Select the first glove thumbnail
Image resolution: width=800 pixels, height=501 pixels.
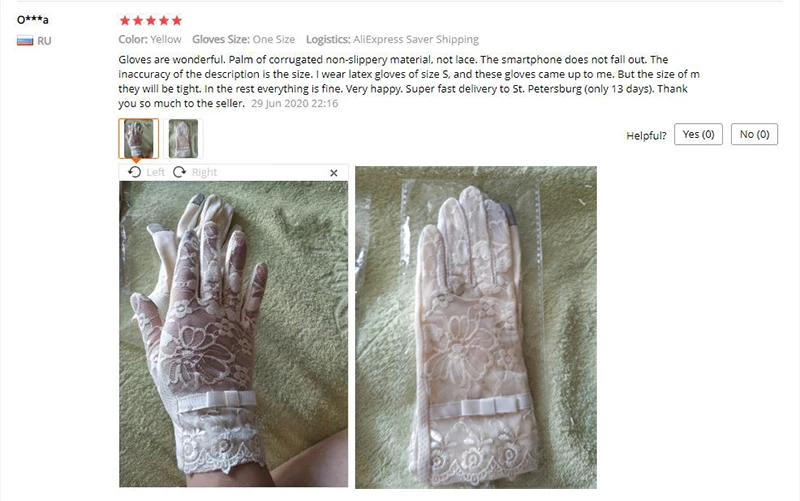(139, 138)
